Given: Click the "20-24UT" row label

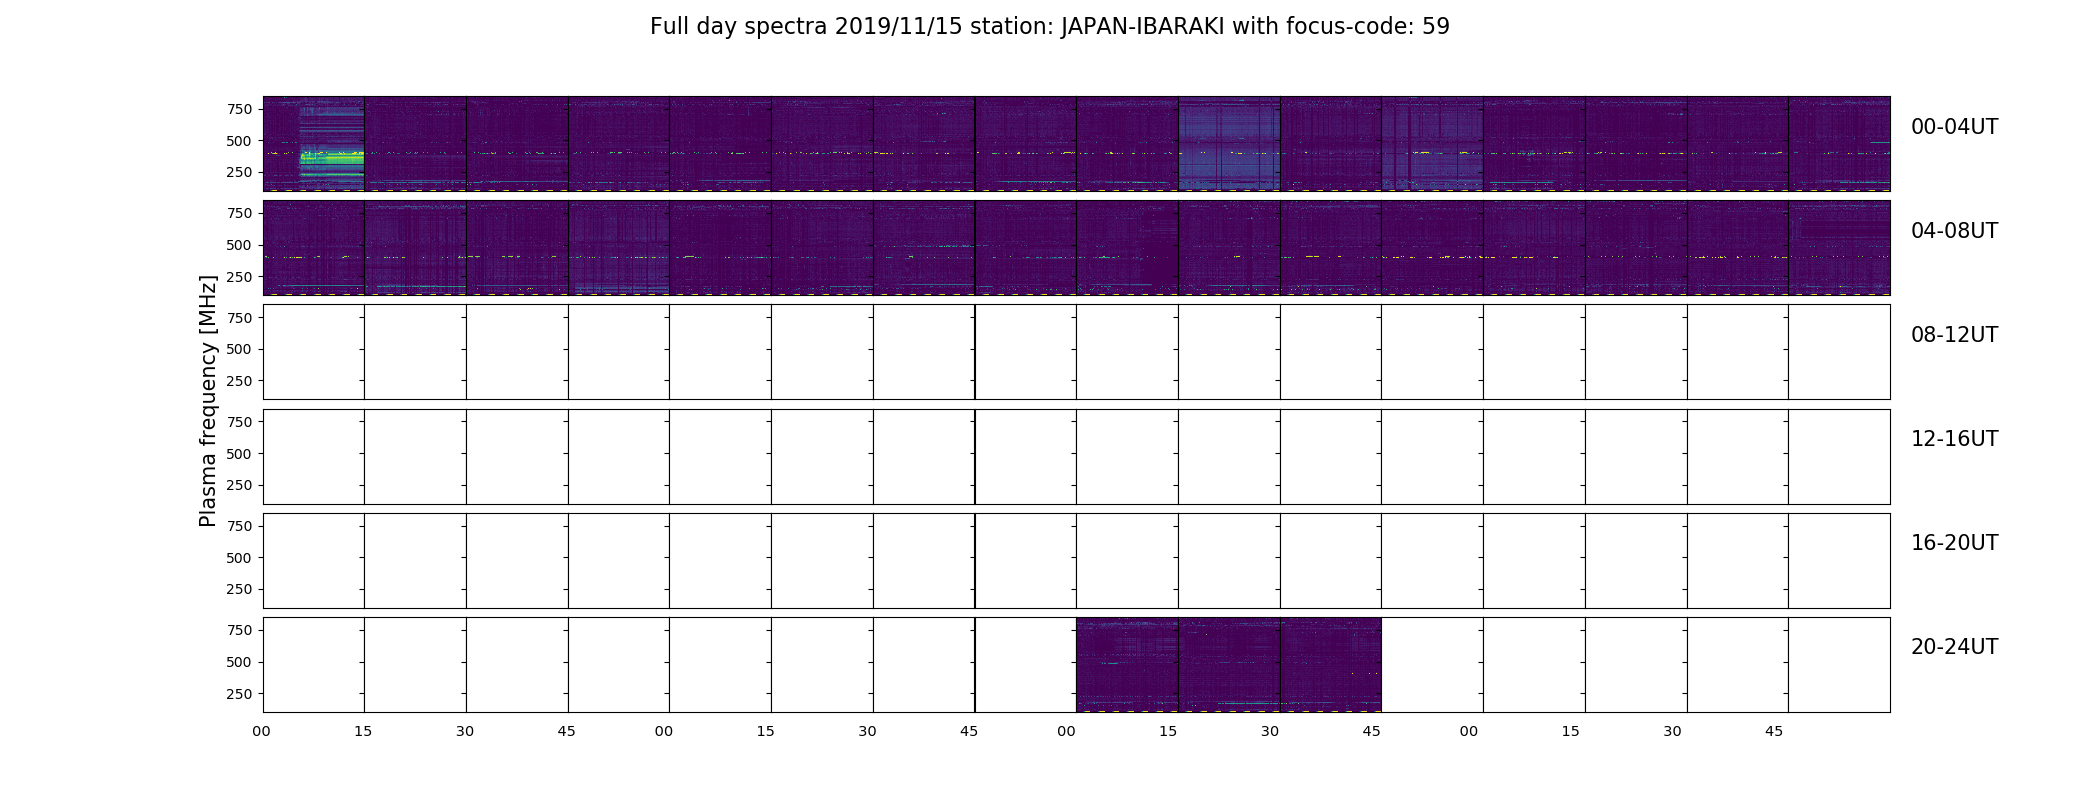Looking at the screenshot, I should click(x=1954, y=647).
